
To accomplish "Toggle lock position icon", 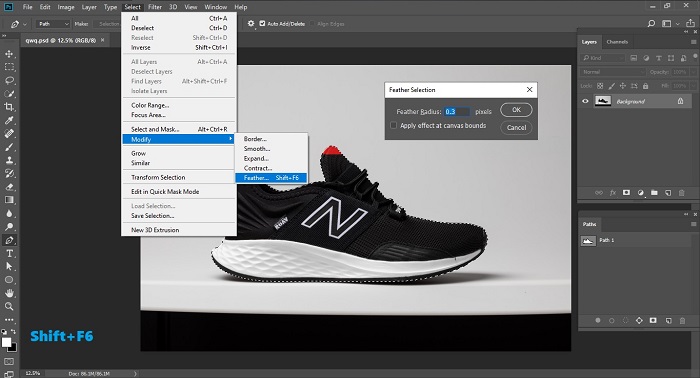I will (x=623, y=86).
